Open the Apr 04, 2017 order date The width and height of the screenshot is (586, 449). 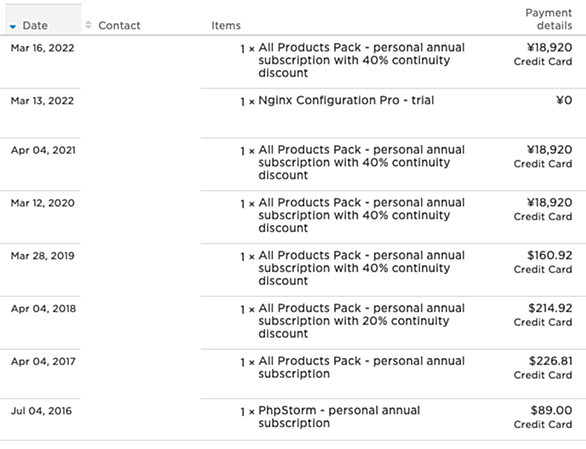click(43, 362)
